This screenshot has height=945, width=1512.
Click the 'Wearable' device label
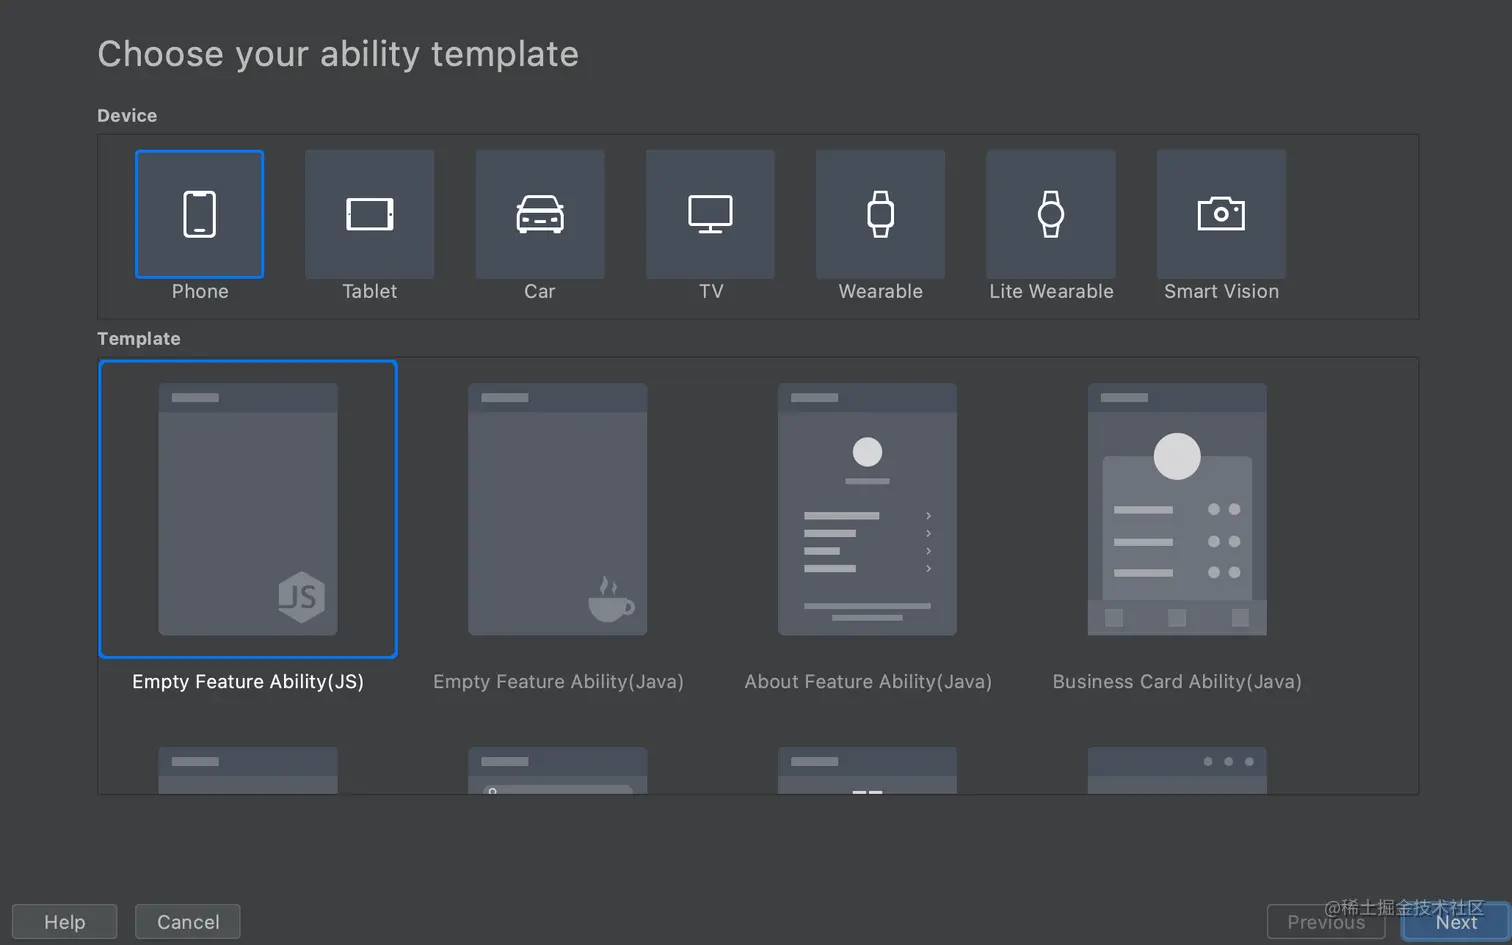click(x=881, y=291)
